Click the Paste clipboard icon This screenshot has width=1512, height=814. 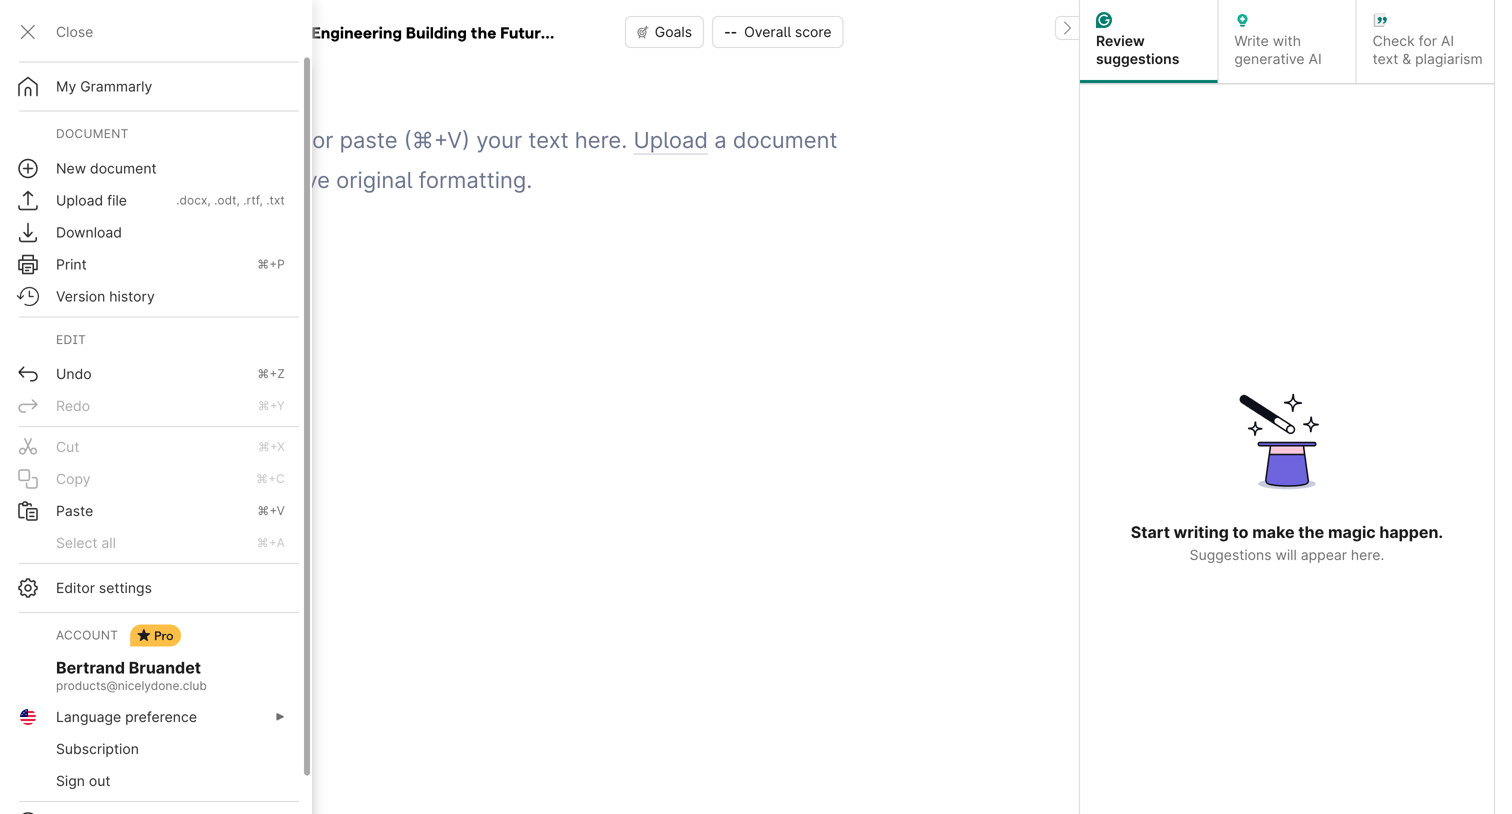coord(28,511)
